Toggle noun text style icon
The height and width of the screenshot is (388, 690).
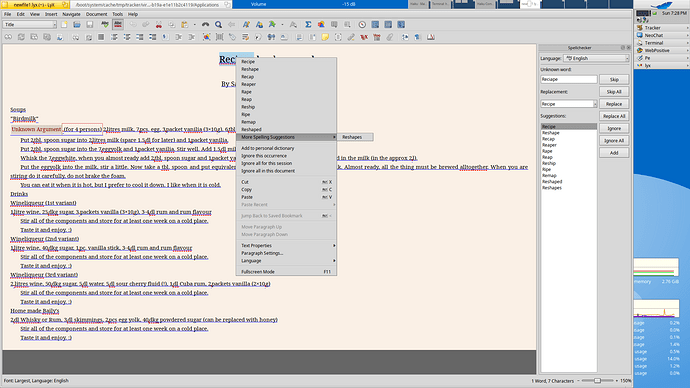pos(259,25)
